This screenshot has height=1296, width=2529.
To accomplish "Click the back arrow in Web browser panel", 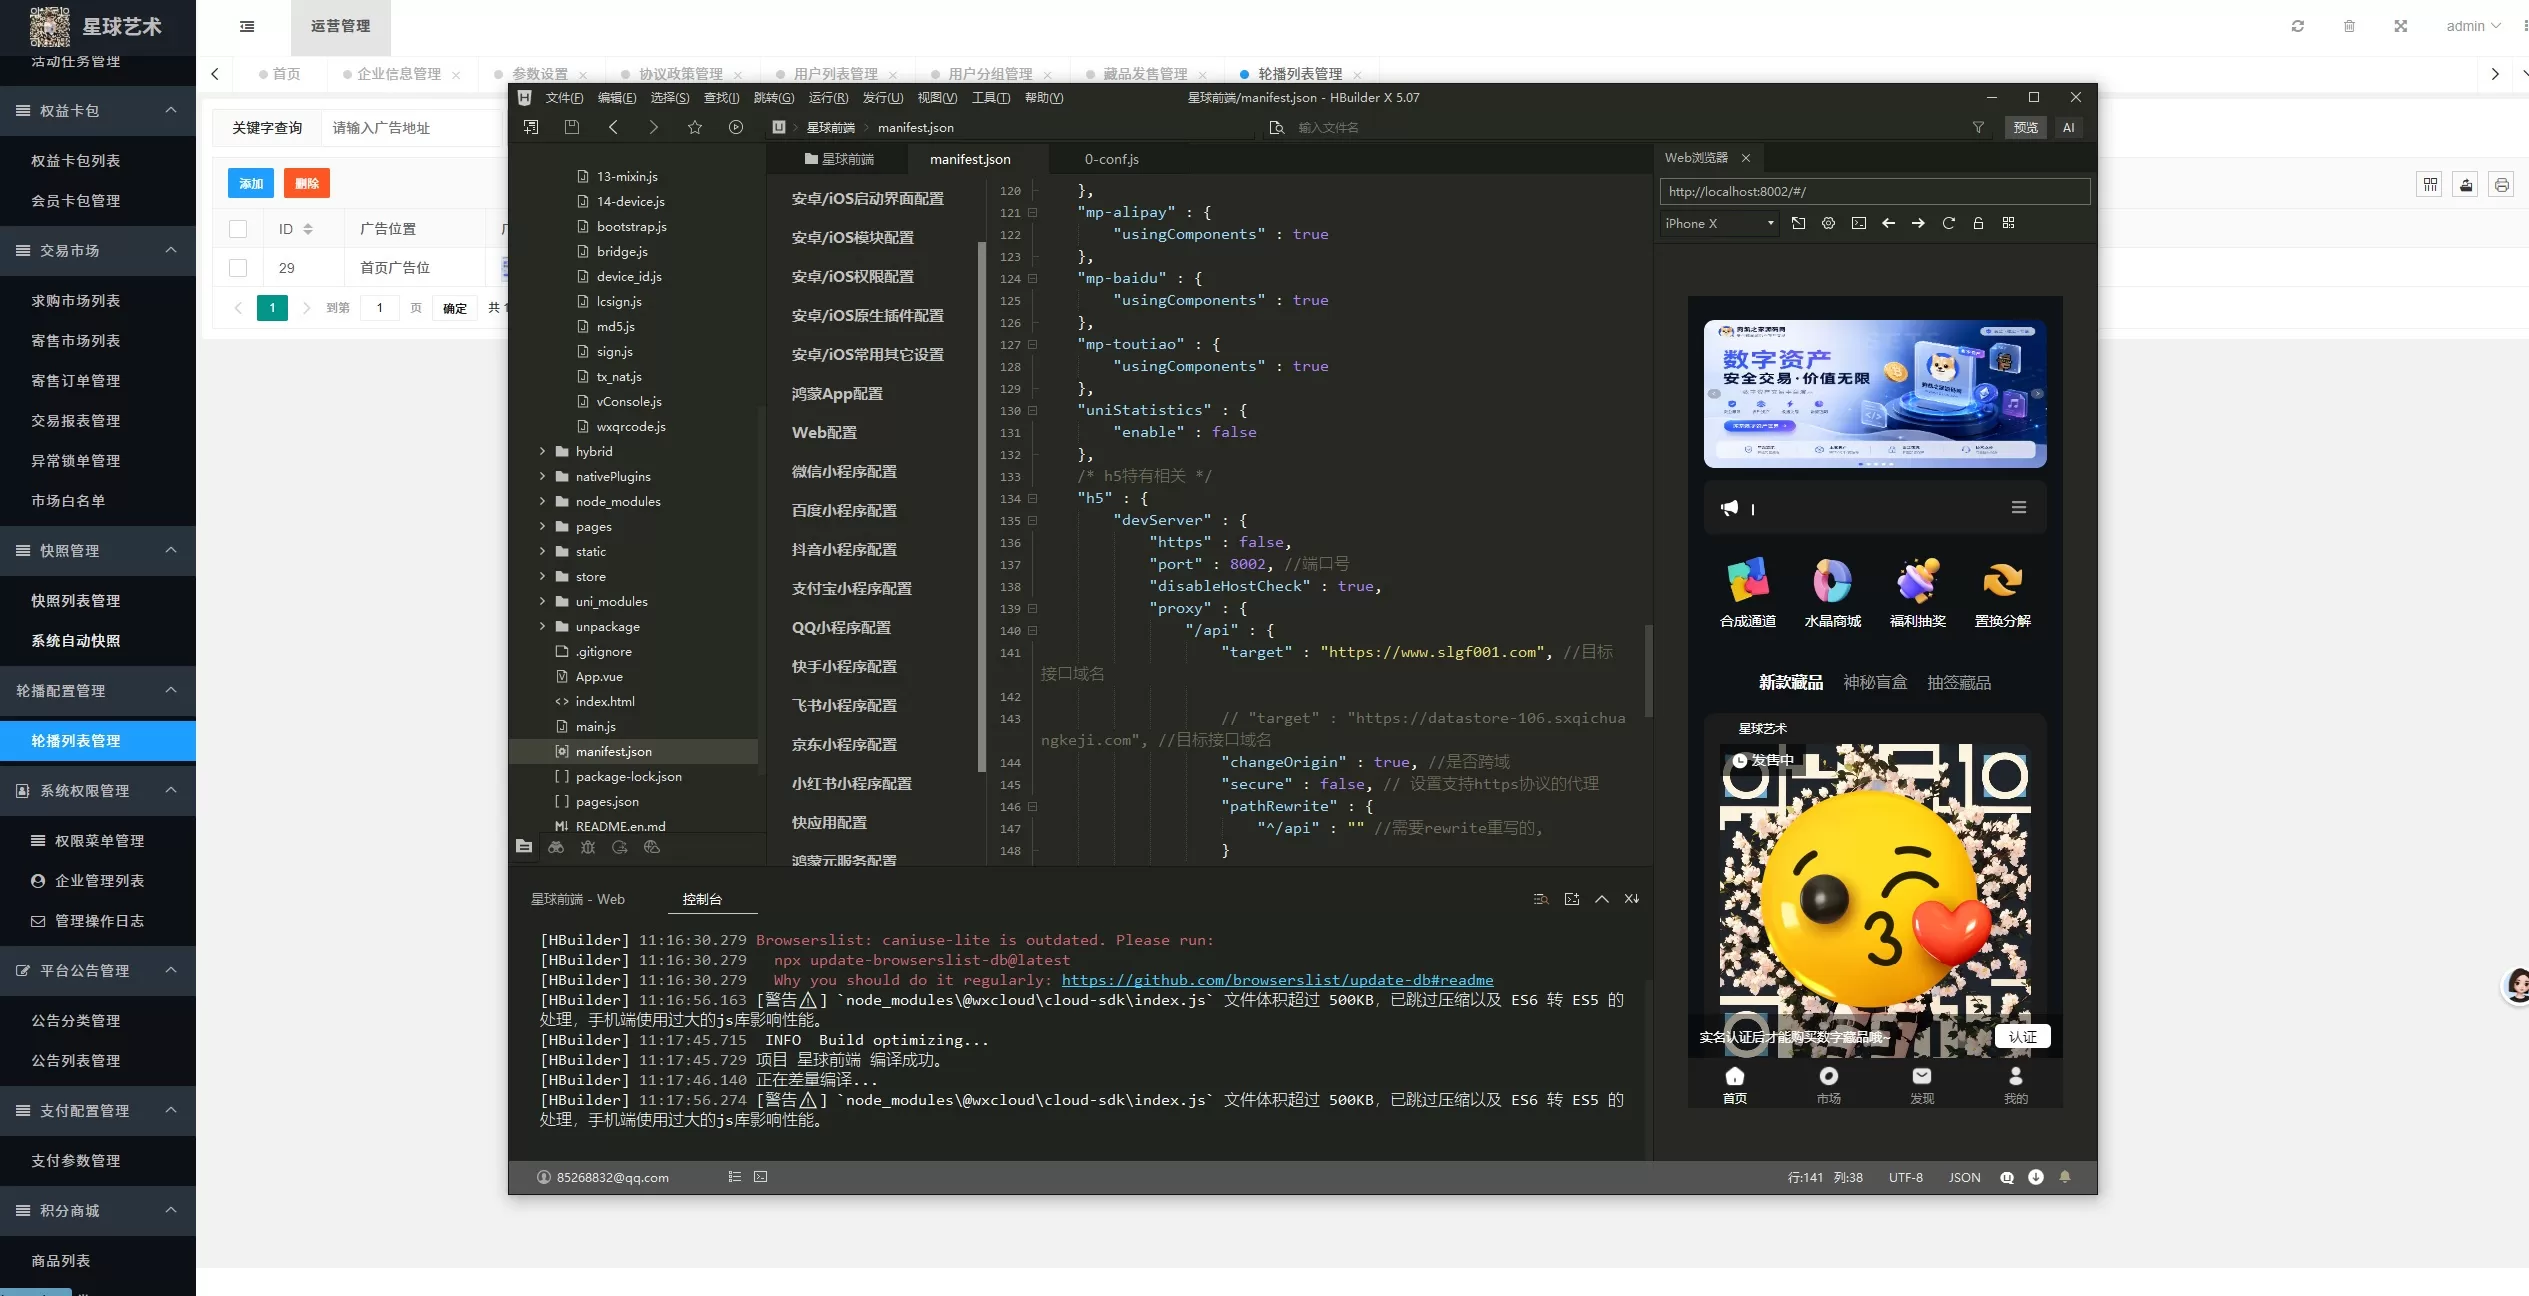I will tap(1888, 223).
